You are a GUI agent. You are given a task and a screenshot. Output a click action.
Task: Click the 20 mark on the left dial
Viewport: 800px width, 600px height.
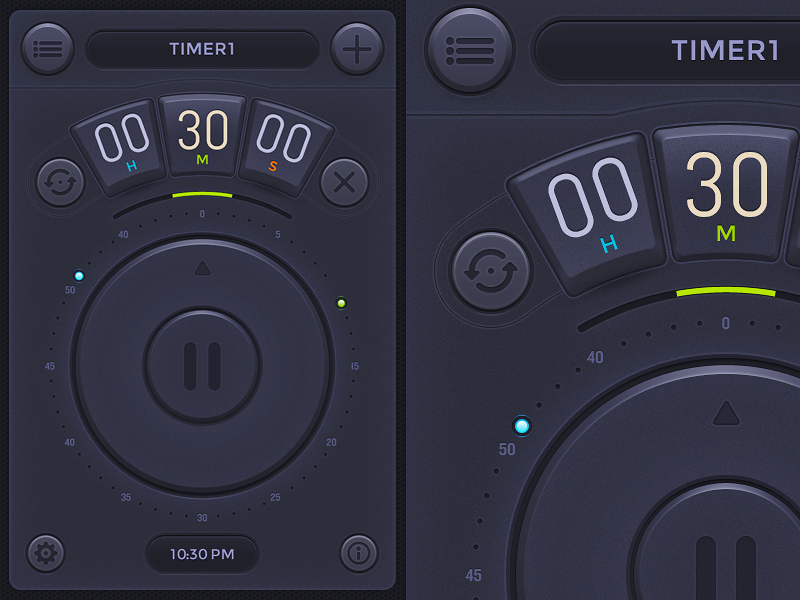[x=331, y=442]
